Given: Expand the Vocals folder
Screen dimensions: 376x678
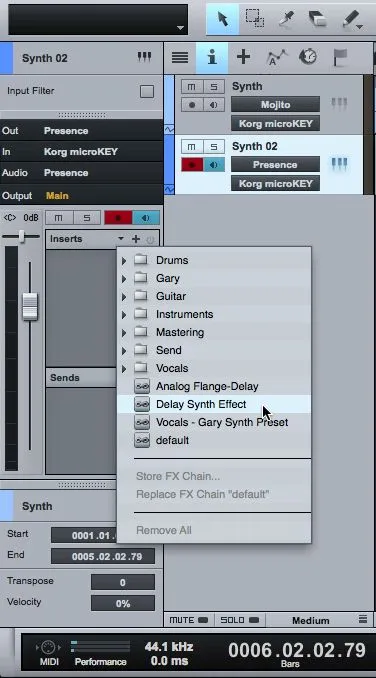Looking at the screenshot, I should [124, 368].
